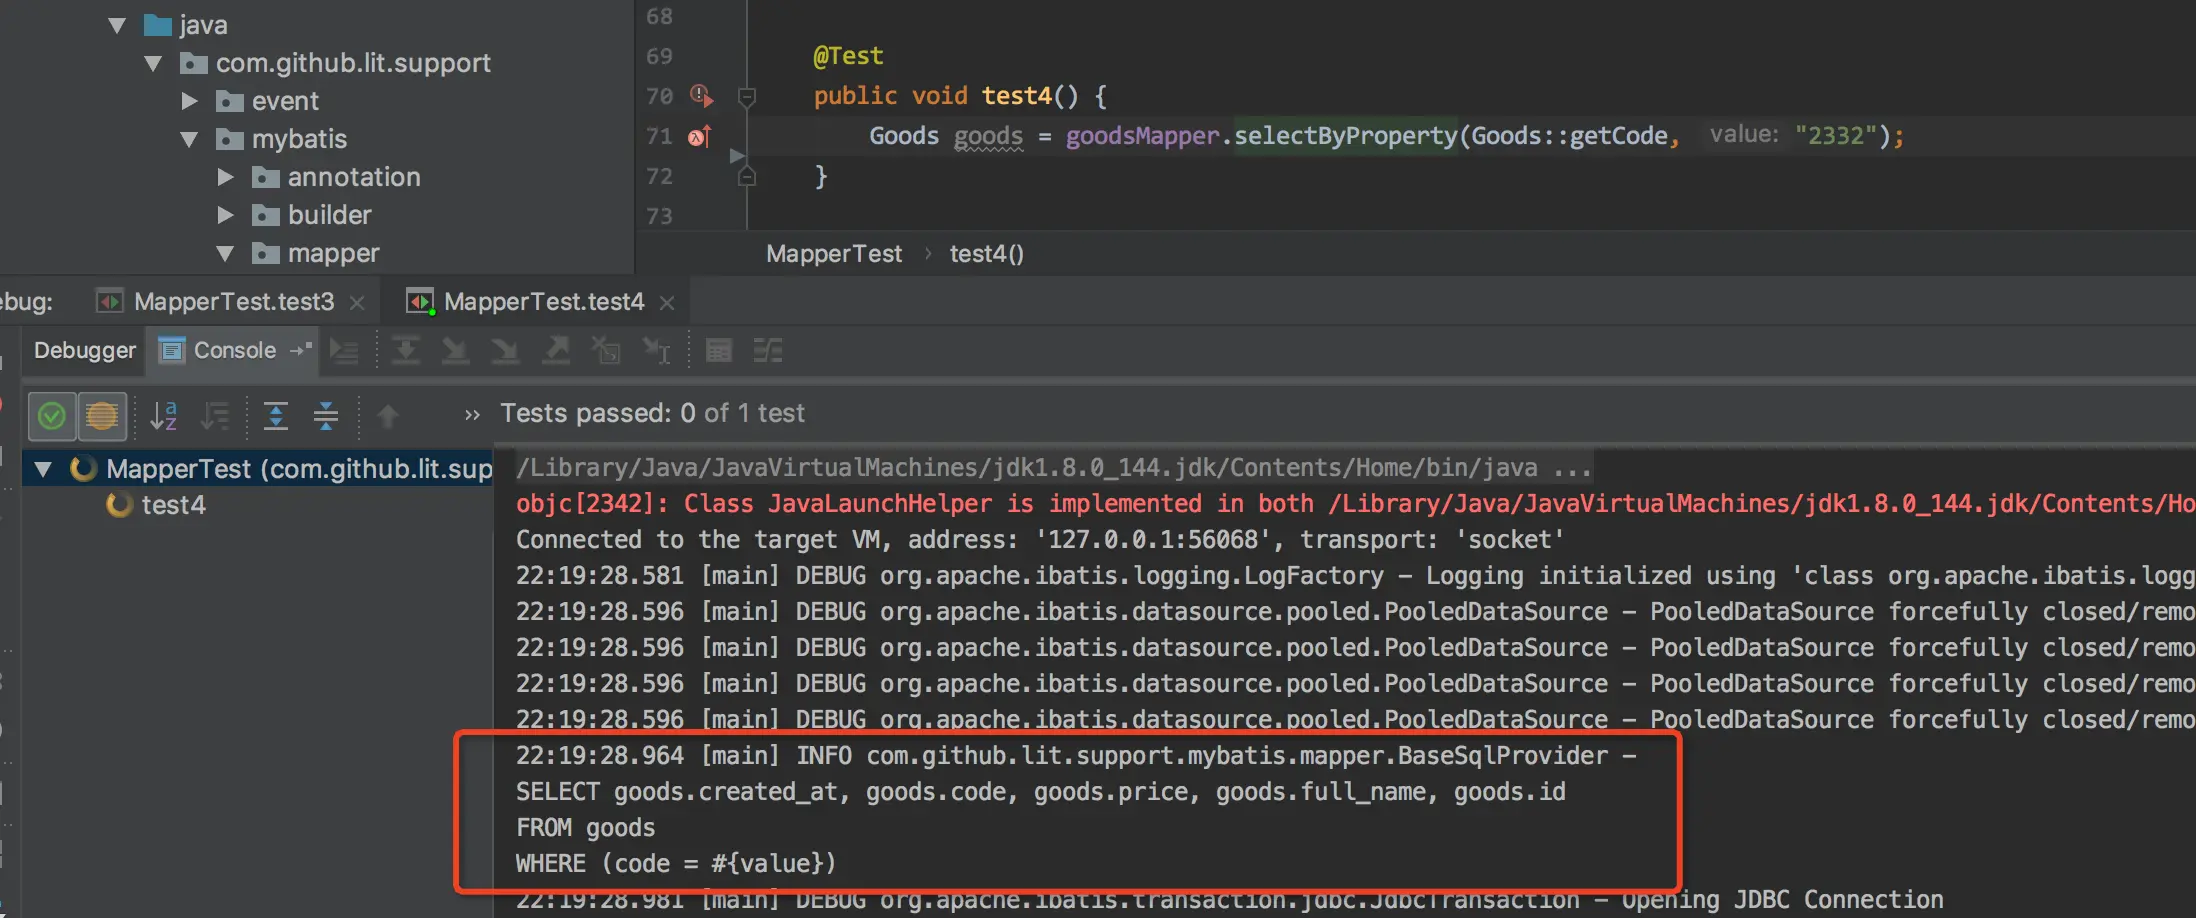This screenshot has width=2196, height=918.
Task: Click the "WHERE (code = #{value})" console line
Action: pos(676,864)
